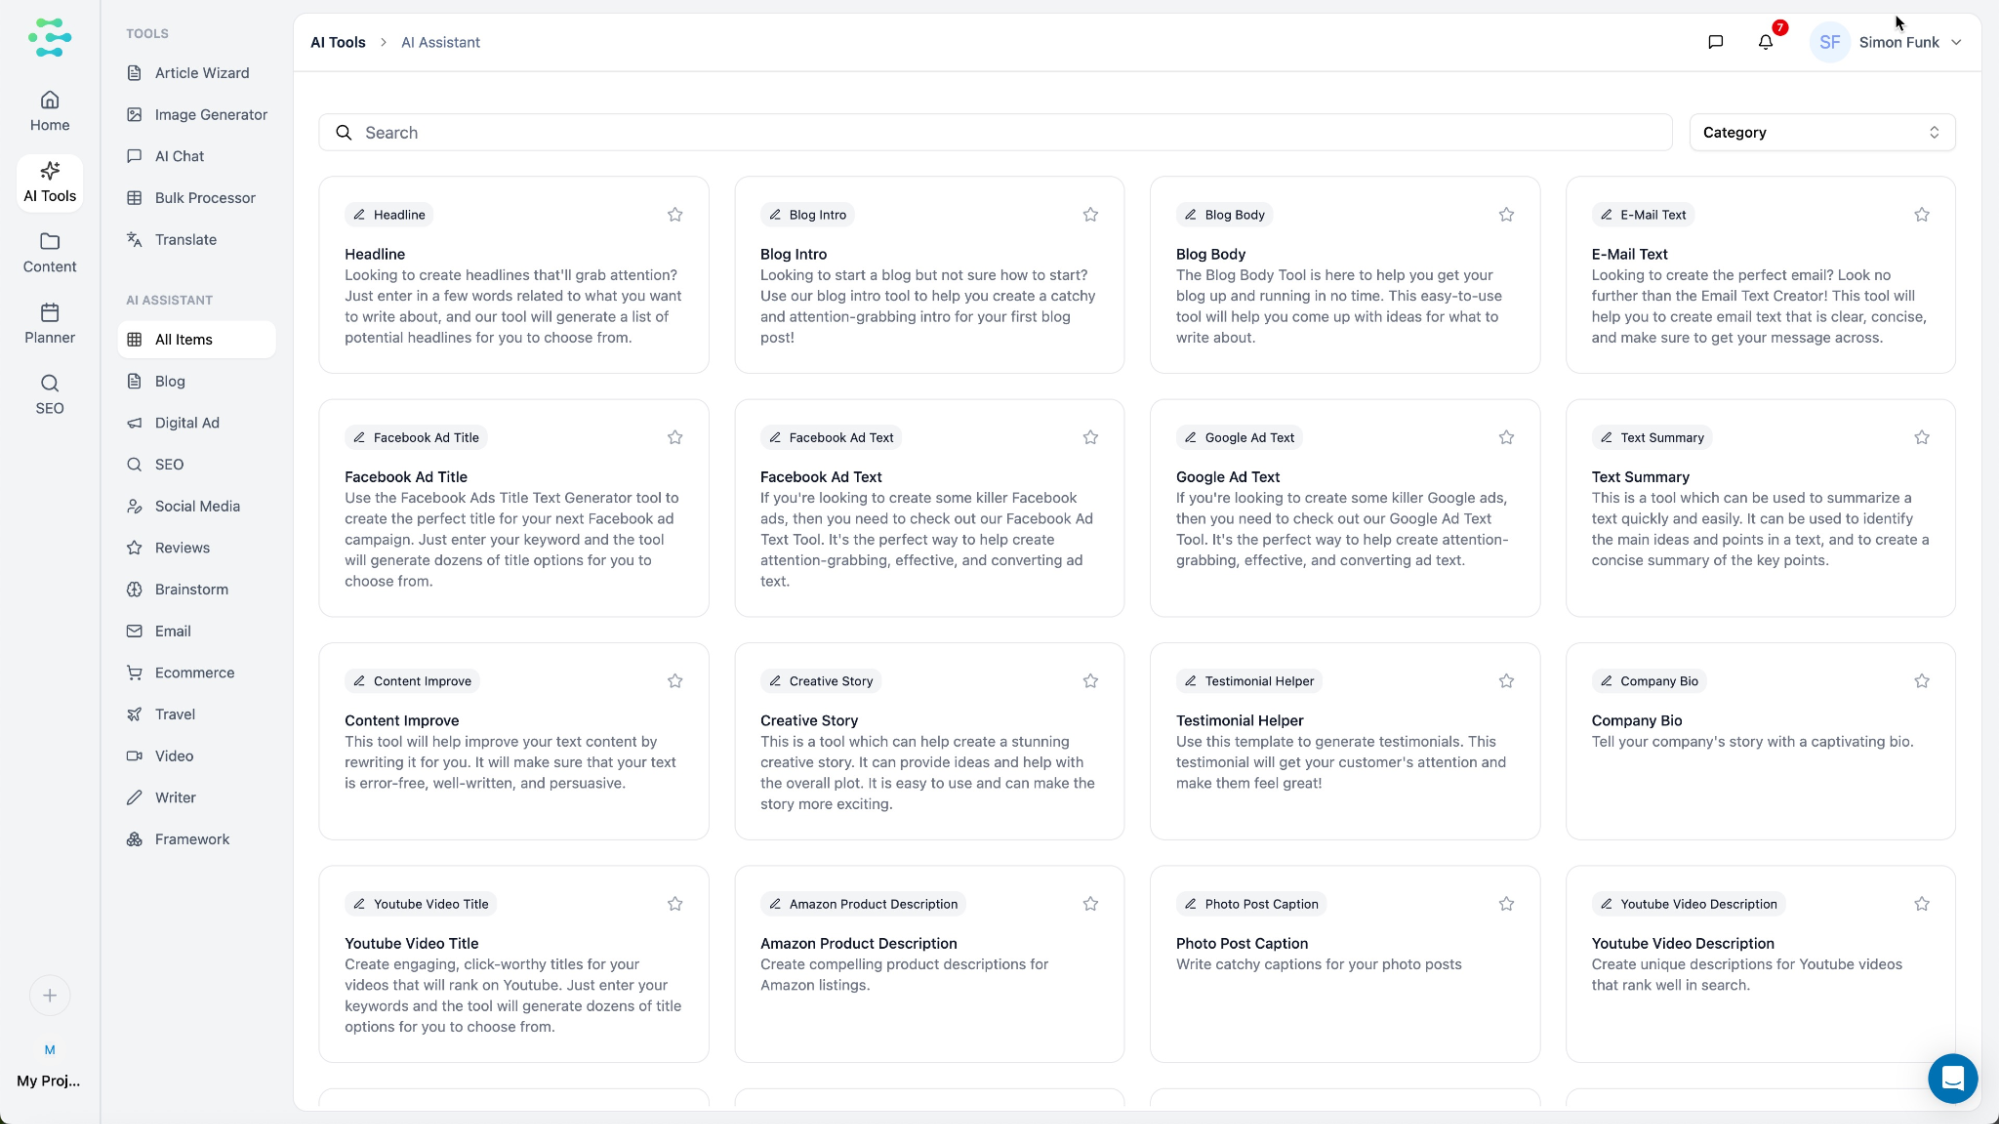Launch the Translate tool
This screenshot has height=1125, width=1999.
185,239
